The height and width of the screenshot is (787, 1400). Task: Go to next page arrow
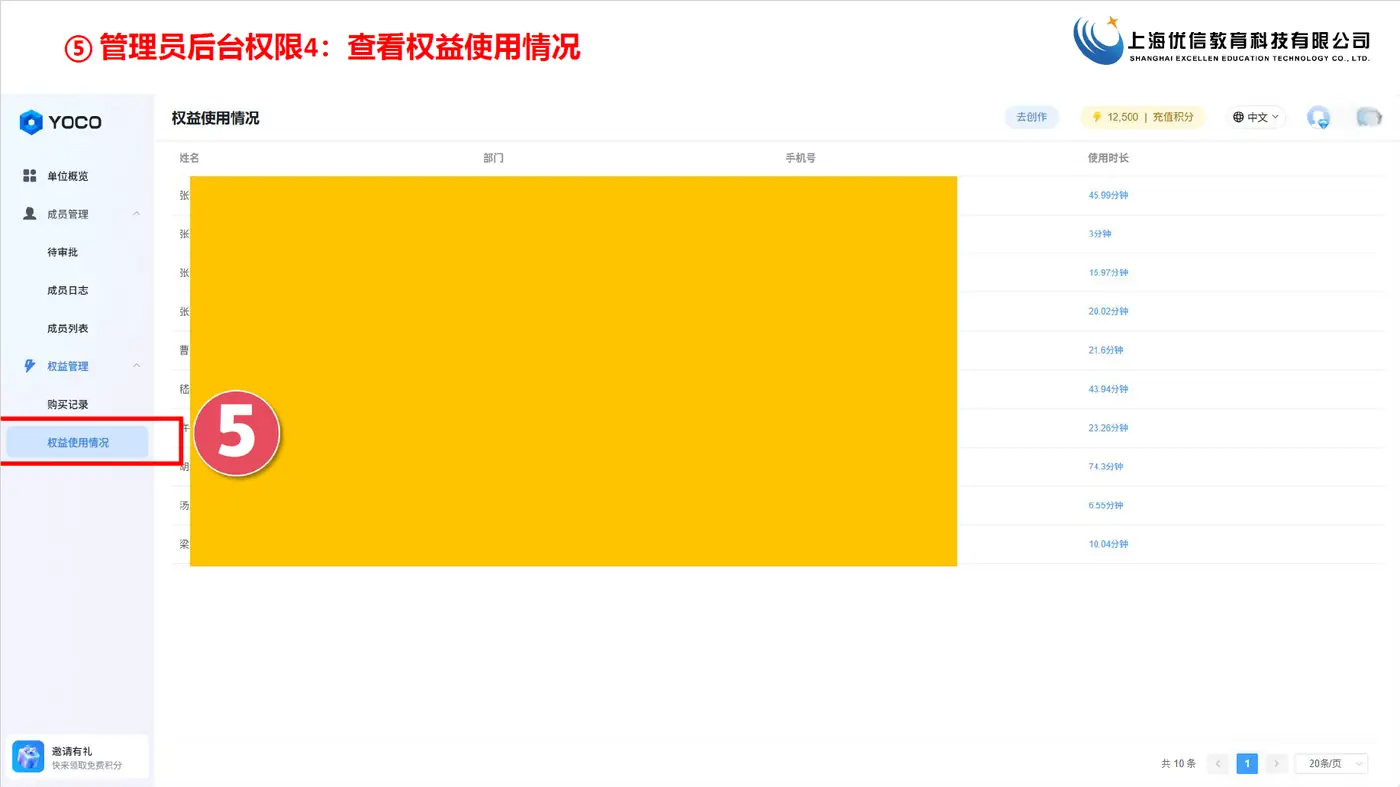(1276, 763)
